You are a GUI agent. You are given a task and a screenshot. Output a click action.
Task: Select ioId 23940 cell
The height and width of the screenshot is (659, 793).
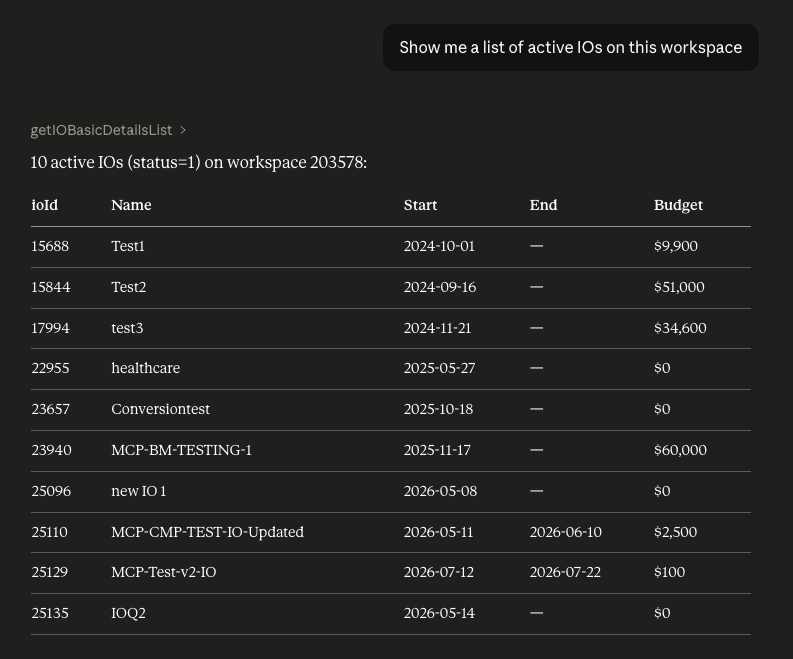coord(51,450)
